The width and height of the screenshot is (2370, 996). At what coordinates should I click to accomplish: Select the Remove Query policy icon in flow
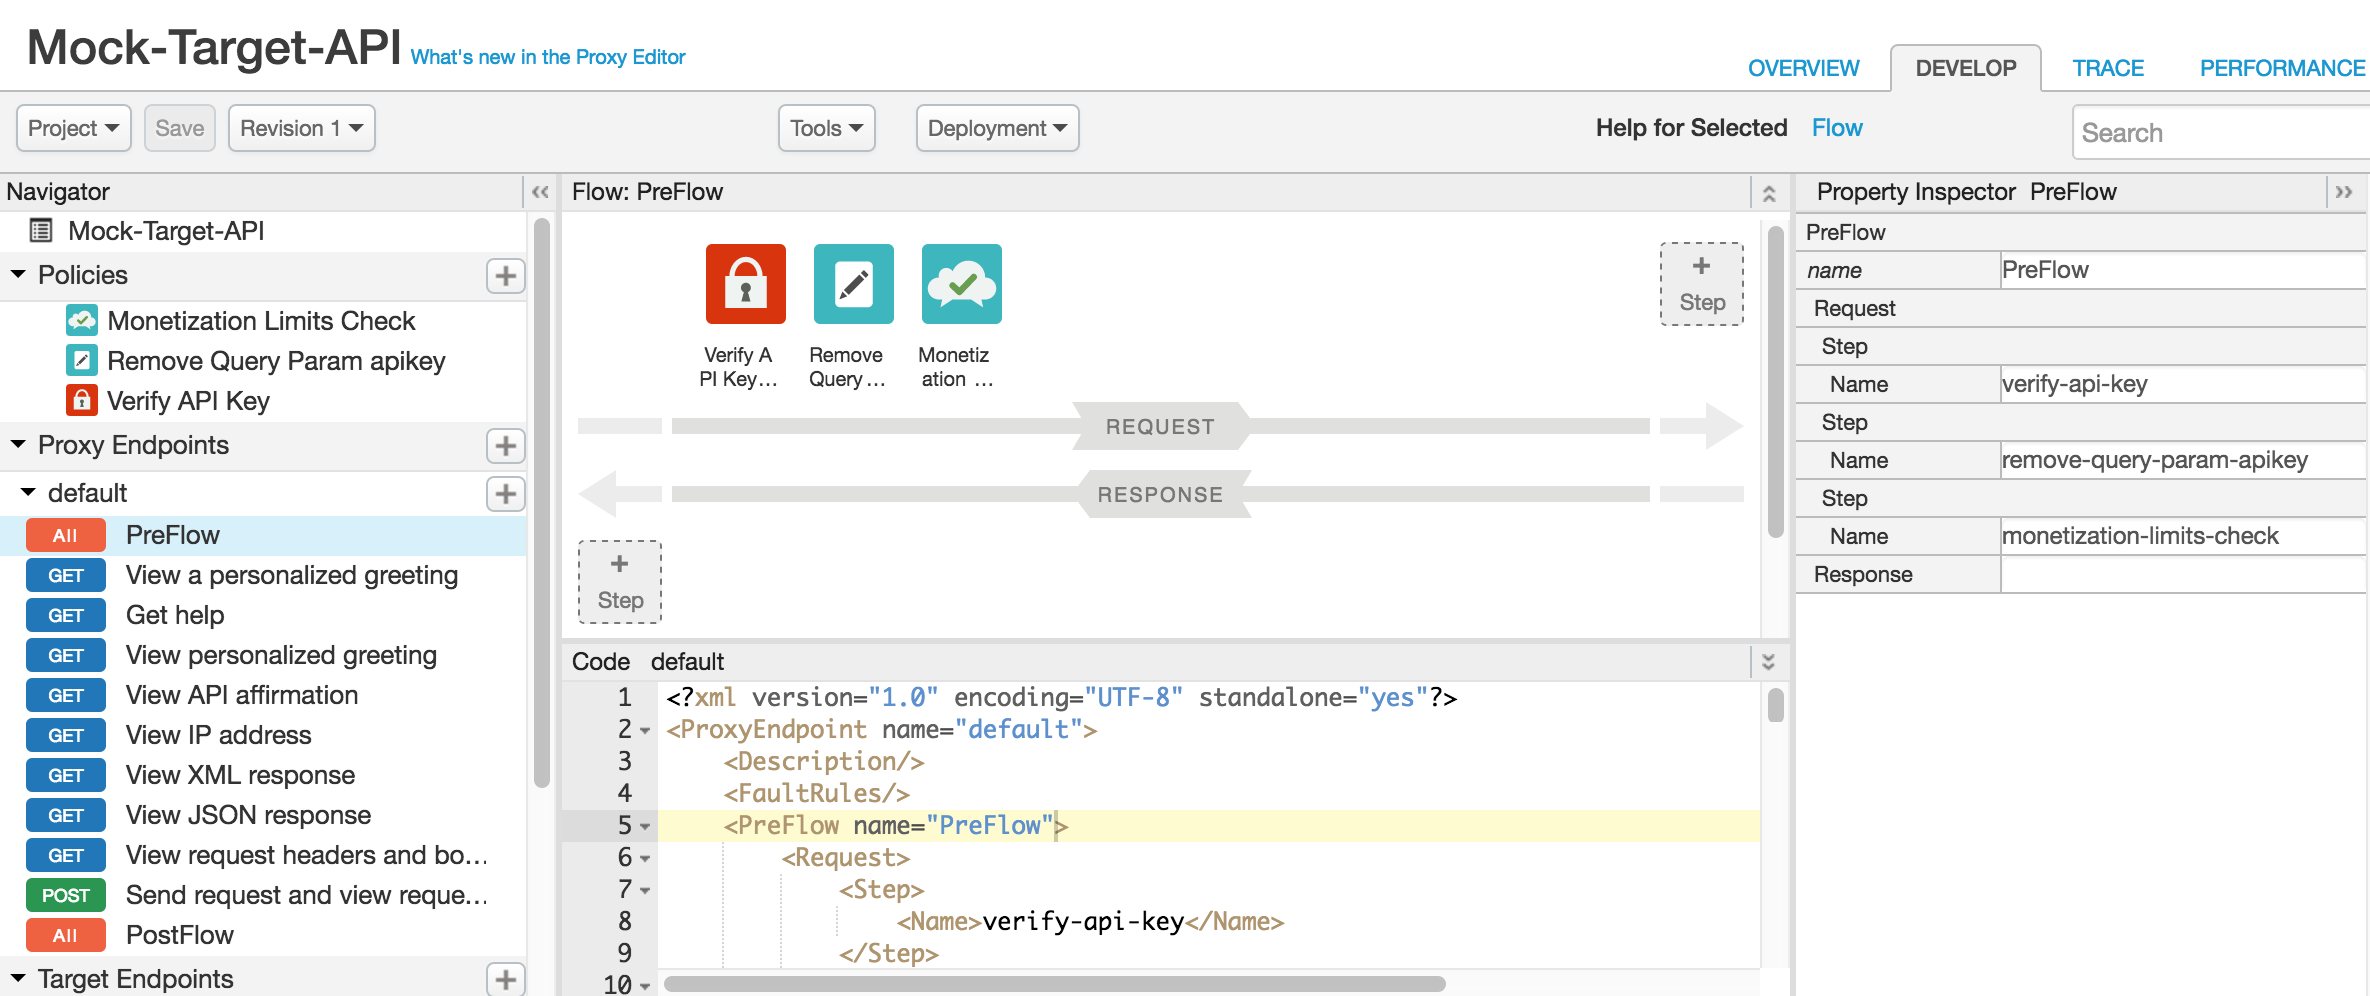click(x=853, y=284)
